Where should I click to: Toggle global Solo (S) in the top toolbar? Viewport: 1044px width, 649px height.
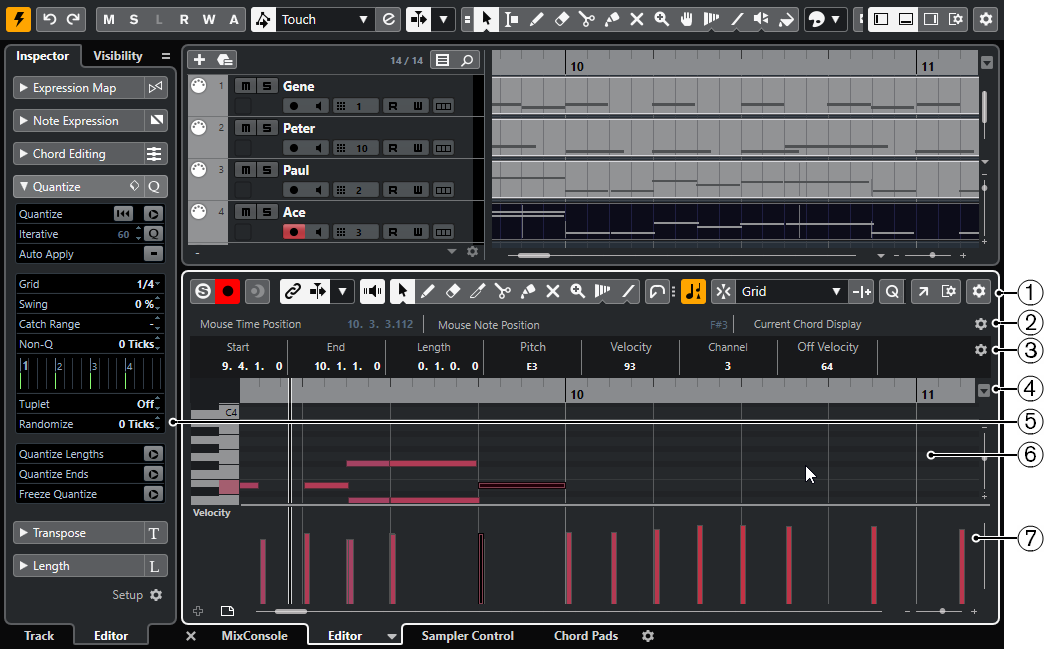click(134, 19)
